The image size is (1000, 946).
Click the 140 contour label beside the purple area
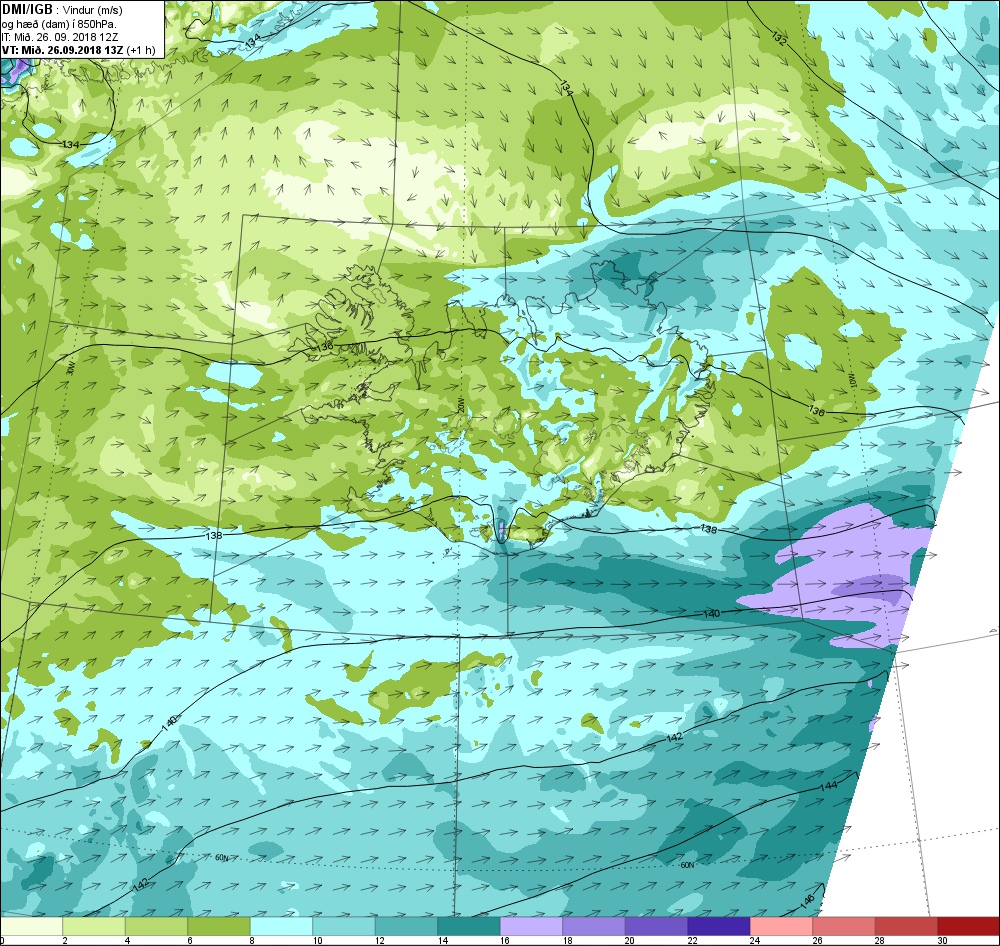[711, 614]
